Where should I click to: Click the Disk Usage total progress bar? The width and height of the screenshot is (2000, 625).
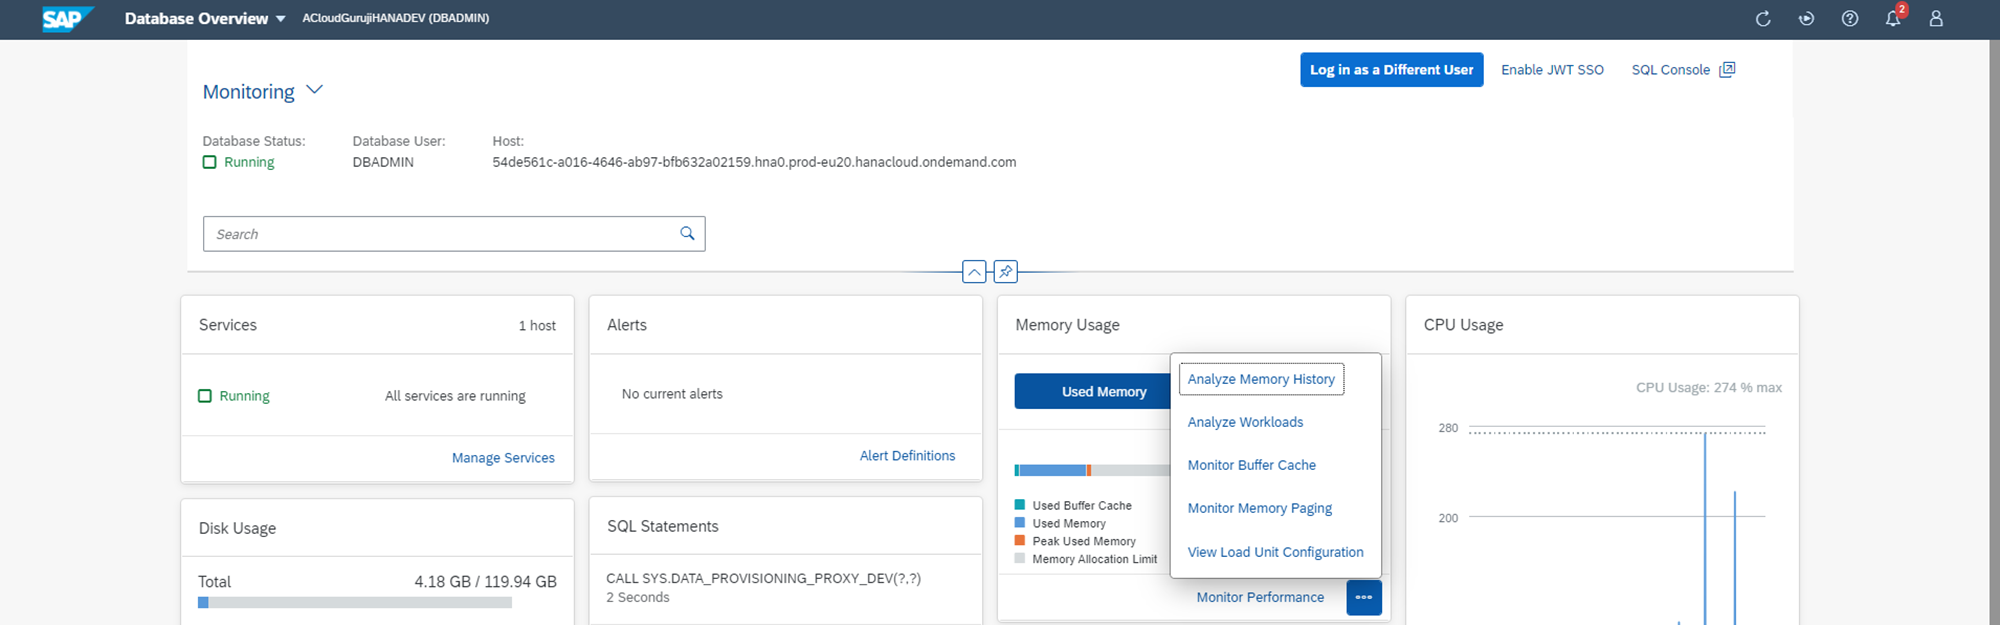pos(355,603)
